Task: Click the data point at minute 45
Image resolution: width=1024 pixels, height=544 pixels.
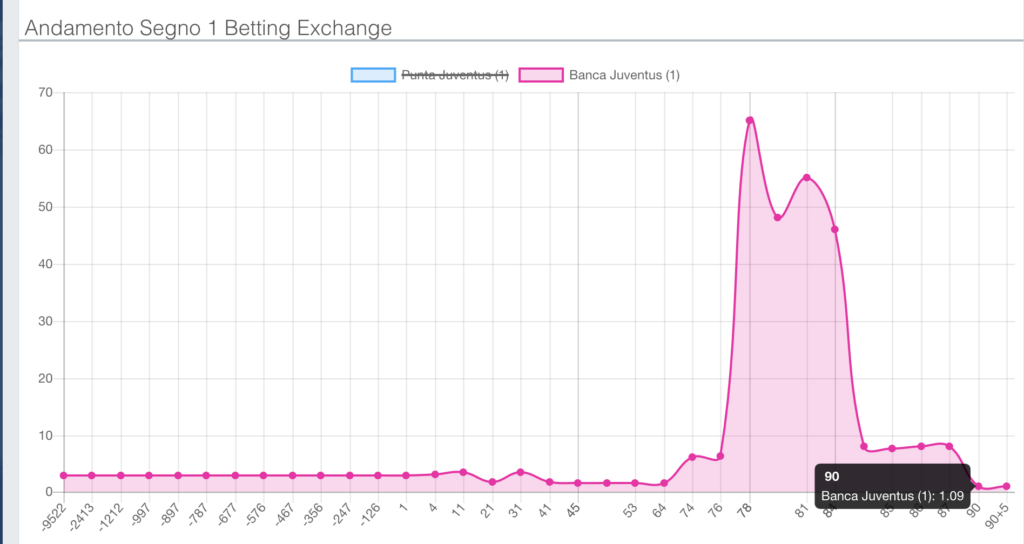Action: [578, 483]
